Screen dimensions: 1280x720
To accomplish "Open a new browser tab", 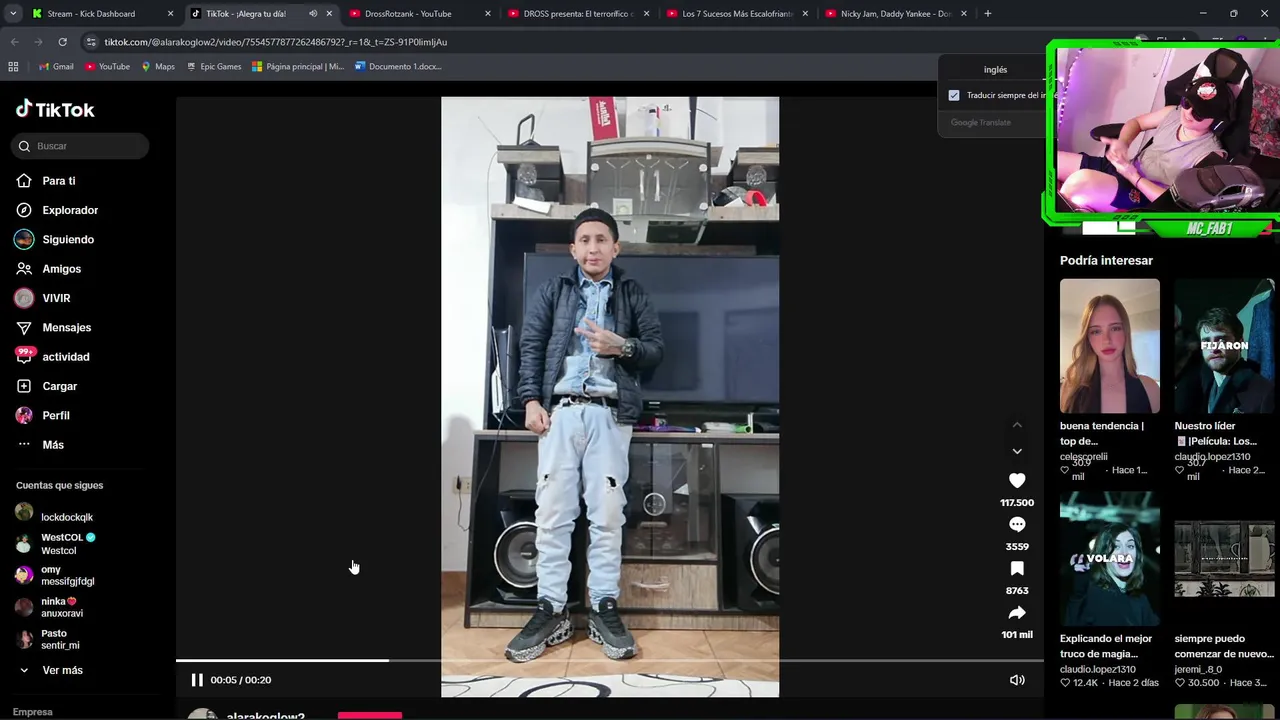I will tap(988, 14).
